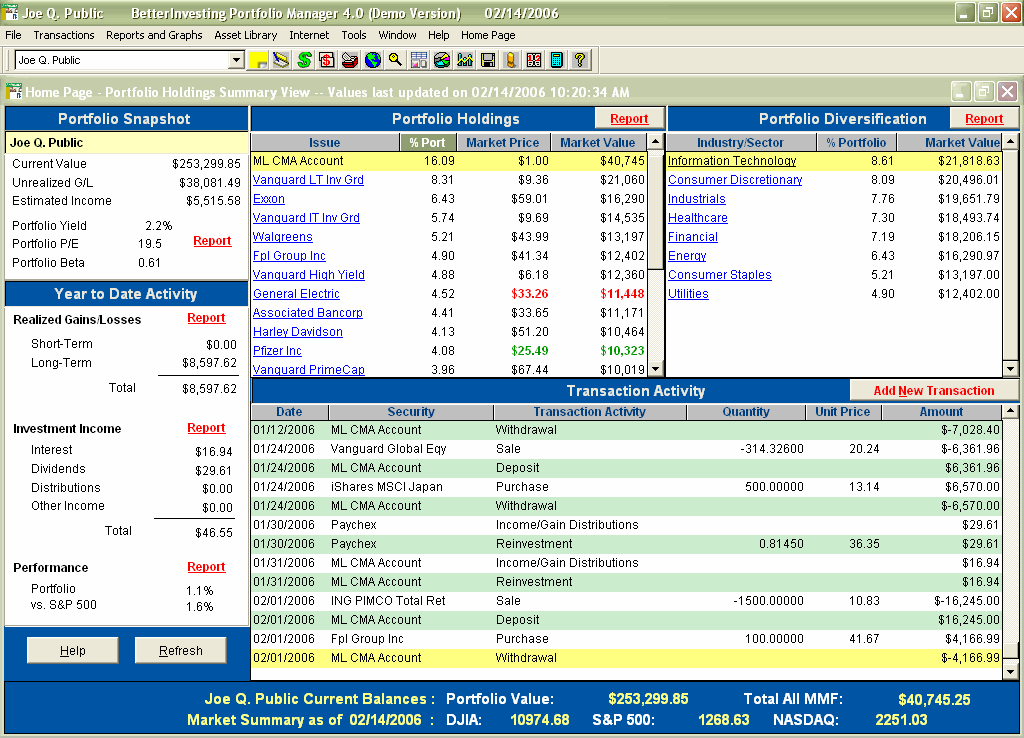Click the green dollar sign toolbar icon
The width and height of the screenshot is (1024, 738).
(x=304, y=60)
